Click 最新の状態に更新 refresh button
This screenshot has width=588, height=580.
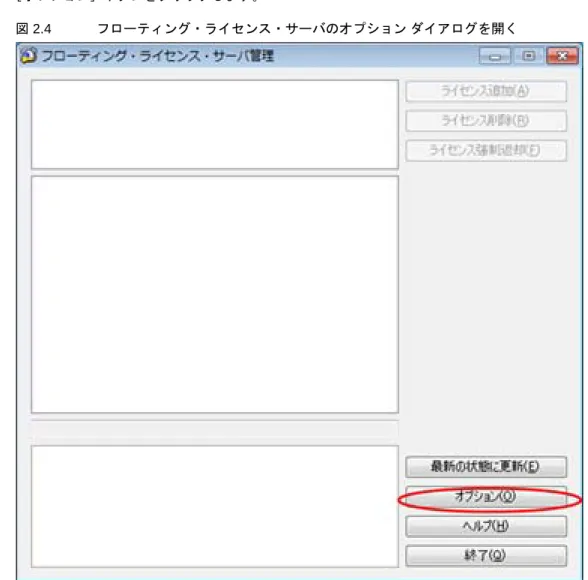486,467
